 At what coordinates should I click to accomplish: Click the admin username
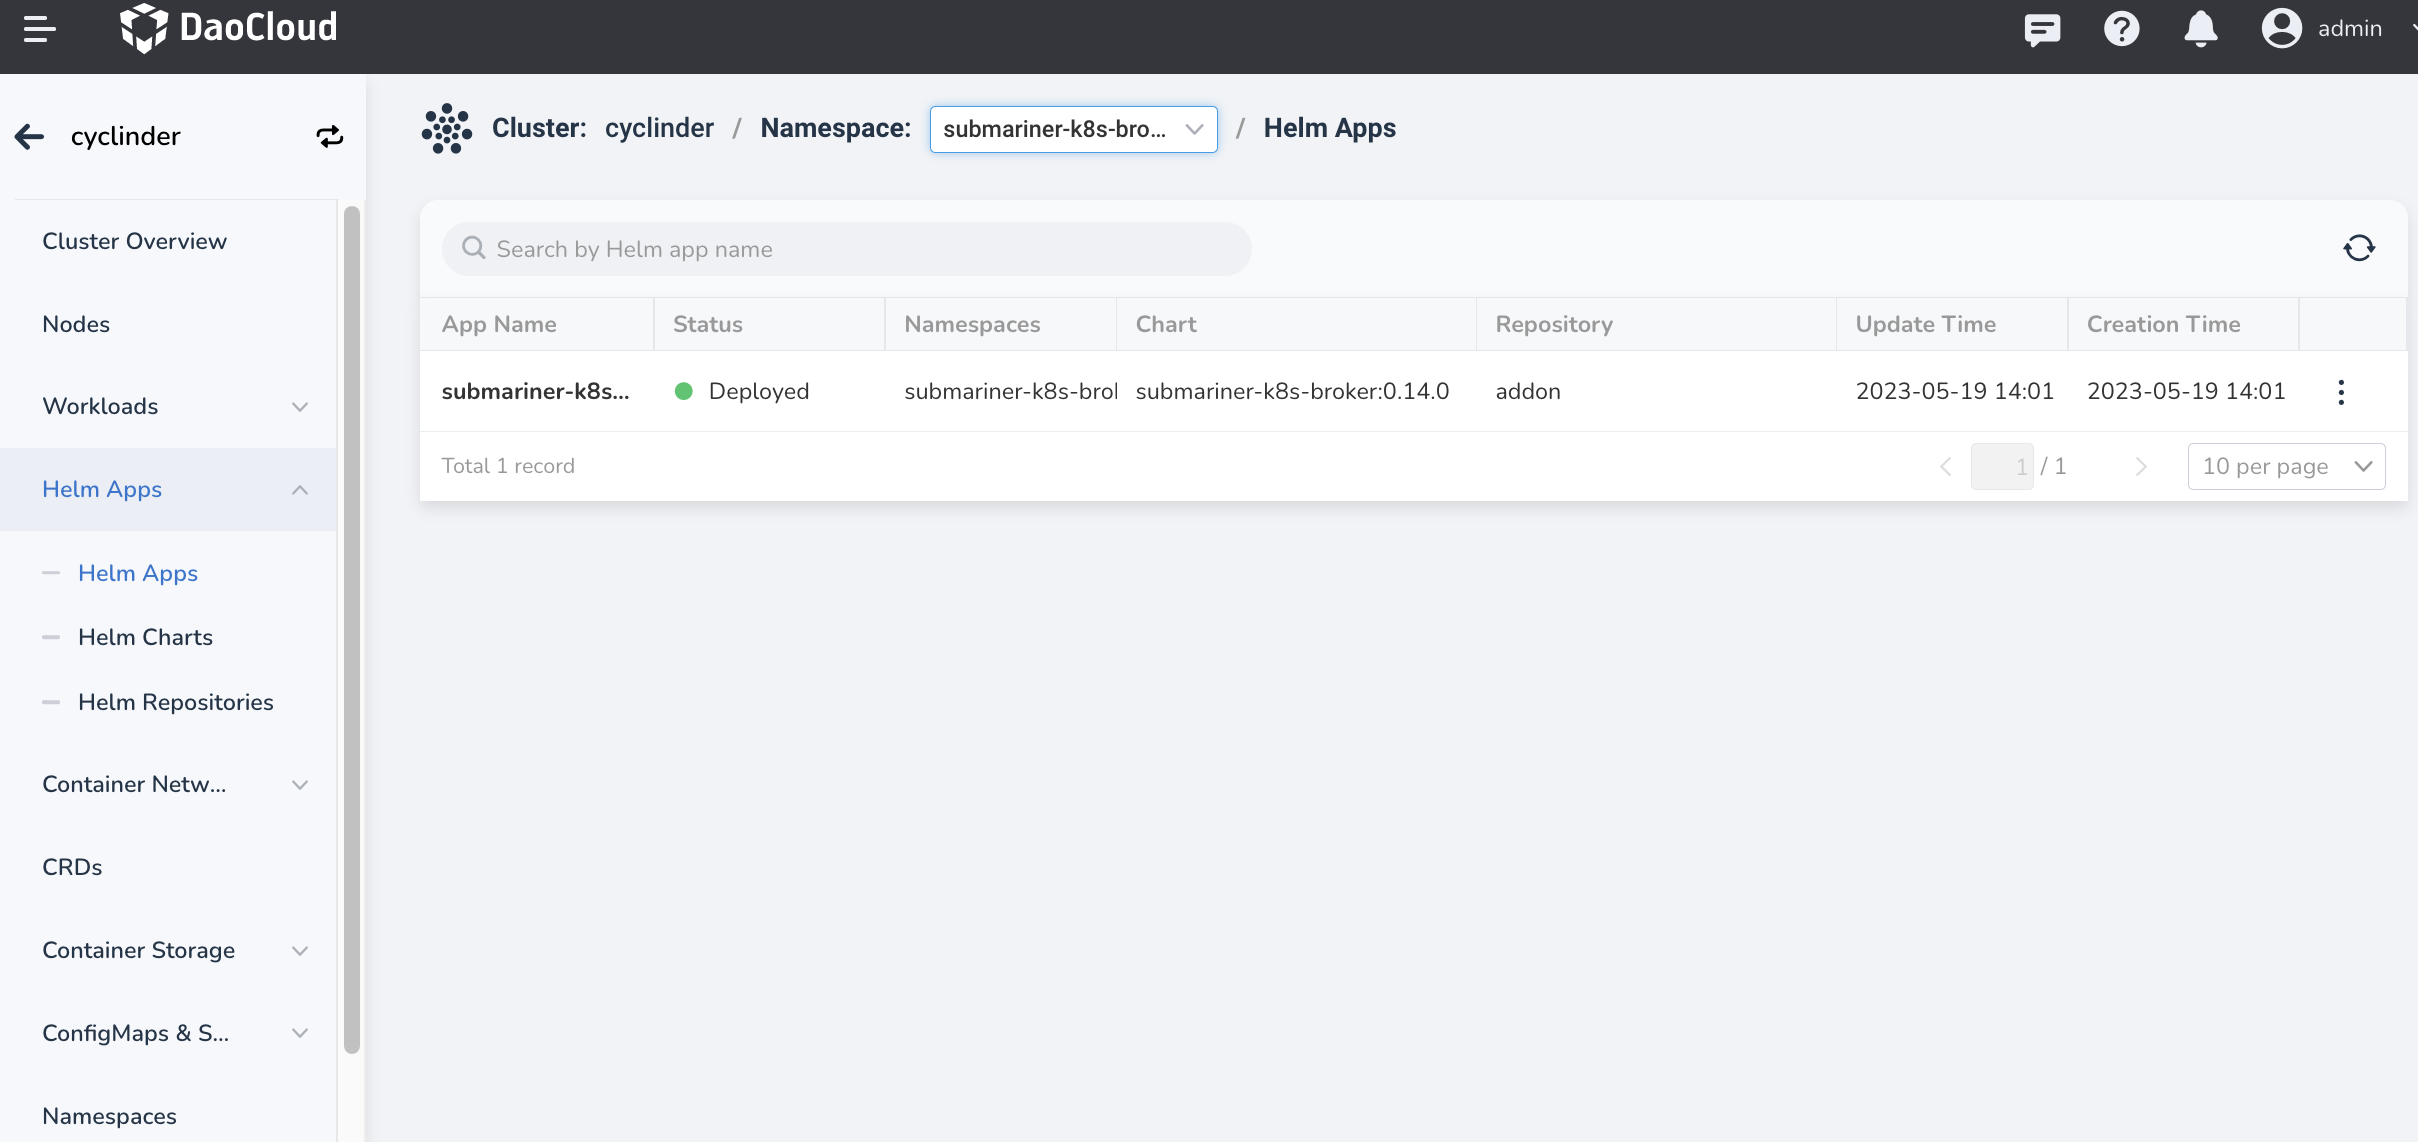coord(2349,29)
